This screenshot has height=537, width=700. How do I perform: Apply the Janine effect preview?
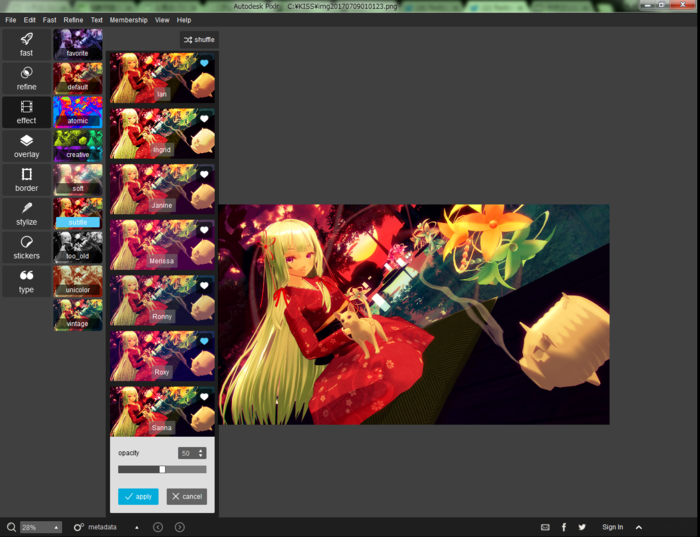click(162, 189)
